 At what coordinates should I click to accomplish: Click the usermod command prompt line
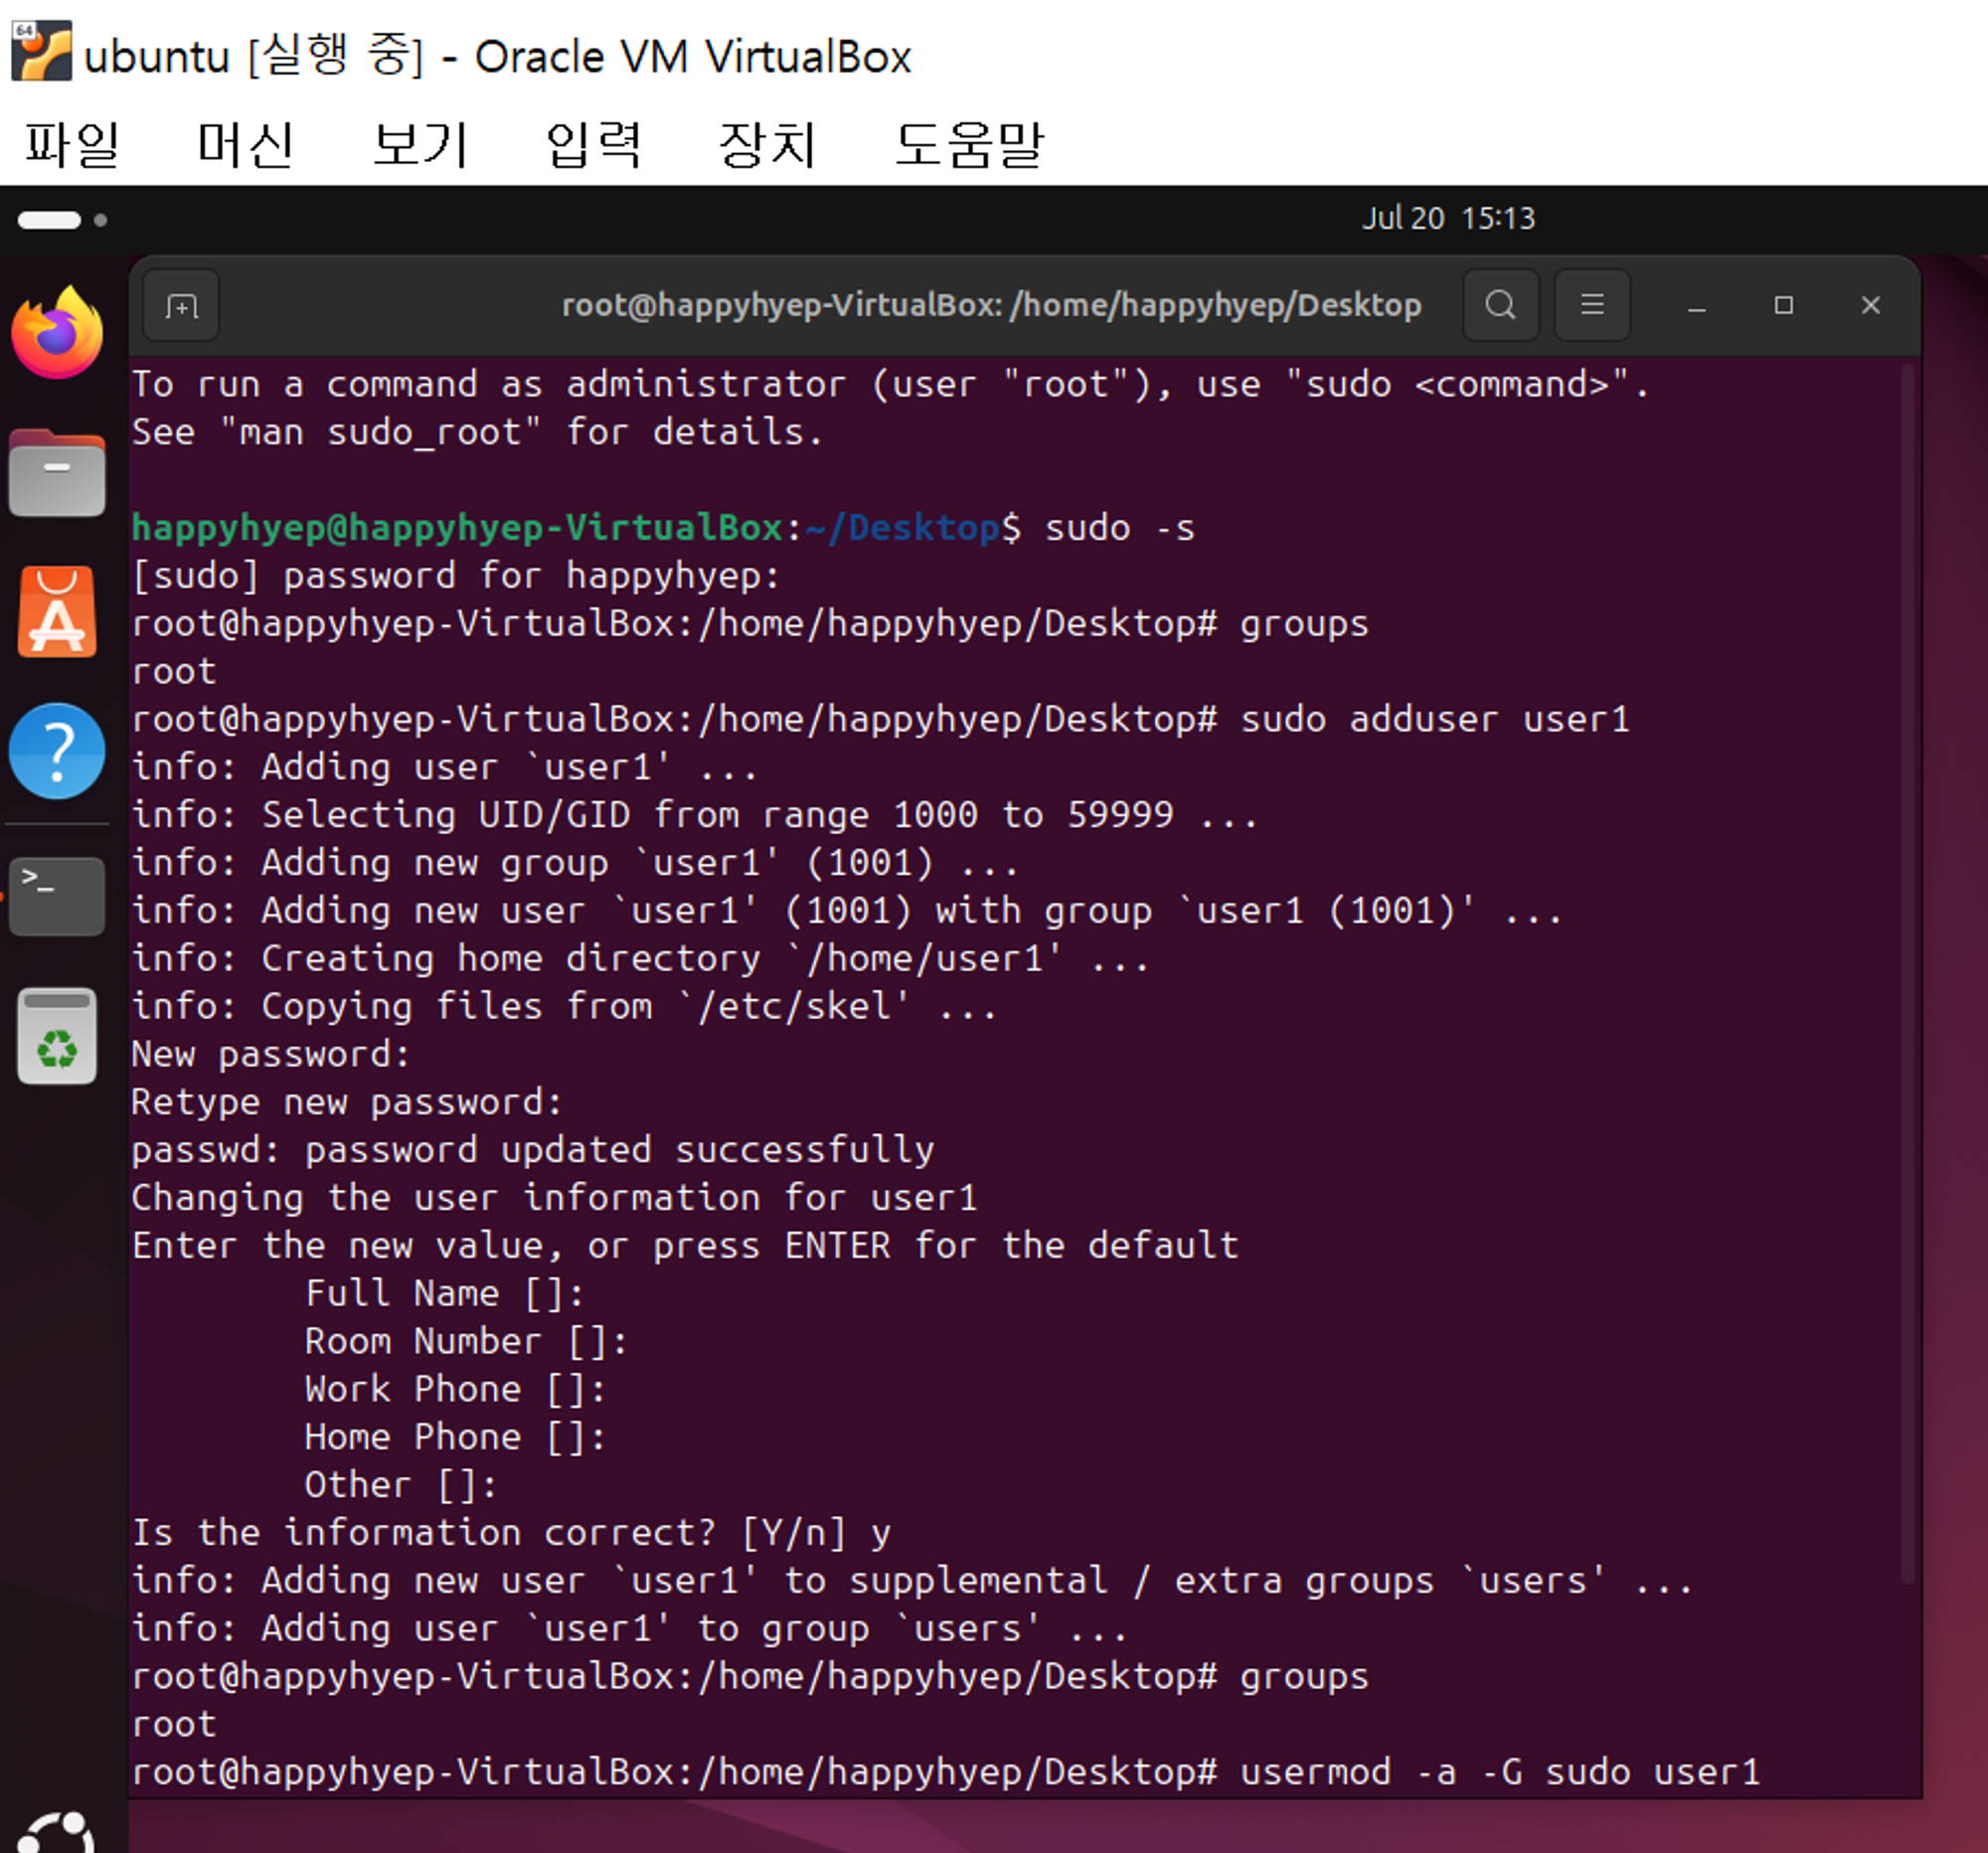[x=945, y=1772]
